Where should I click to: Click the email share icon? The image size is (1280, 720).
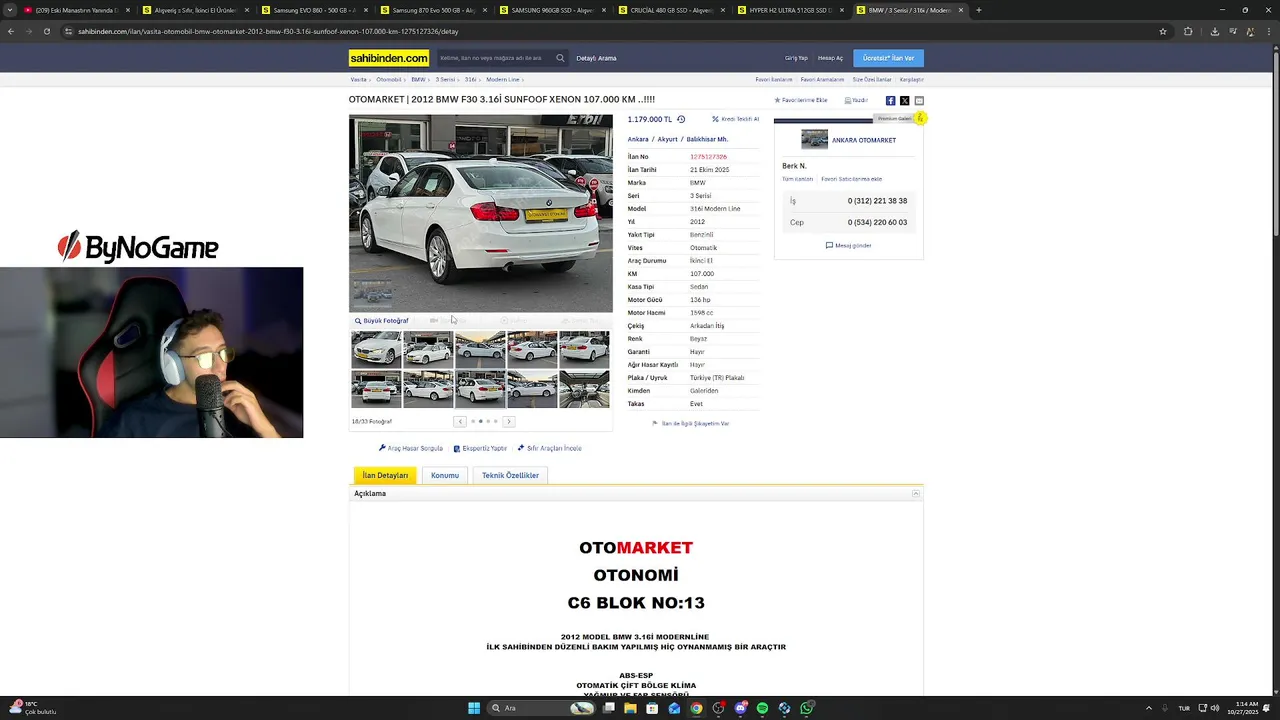[x=919, y=101]
